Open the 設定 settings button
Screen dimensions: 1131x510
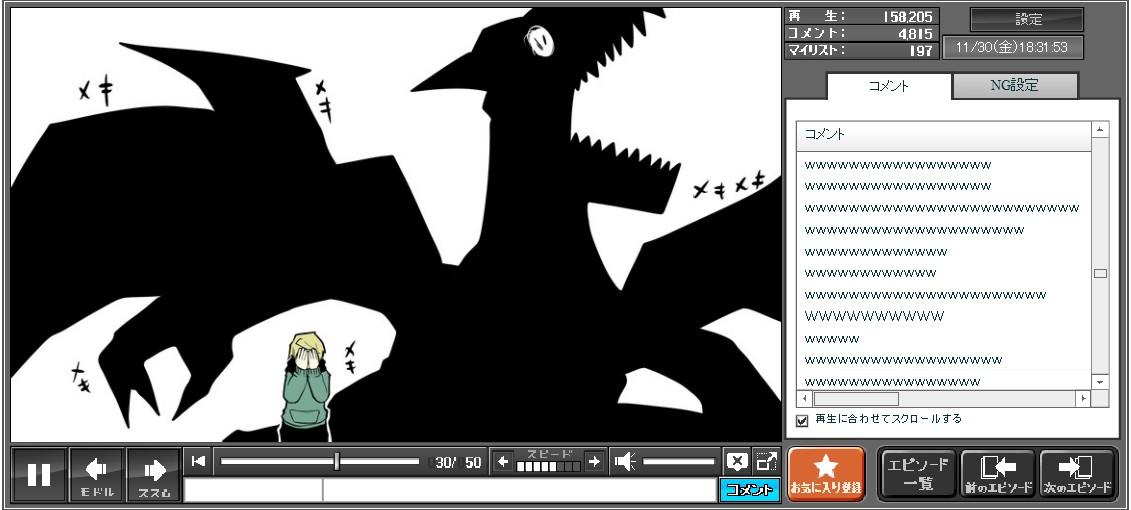pos(1027,19)
